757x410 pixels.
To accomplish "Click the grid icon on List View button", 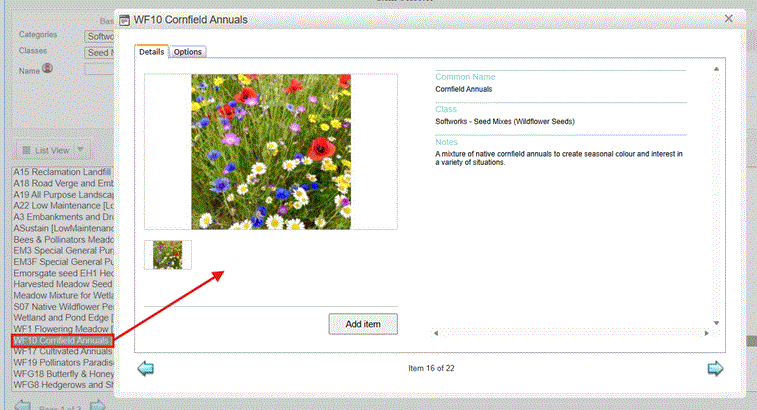I will [x=27, y=150].
